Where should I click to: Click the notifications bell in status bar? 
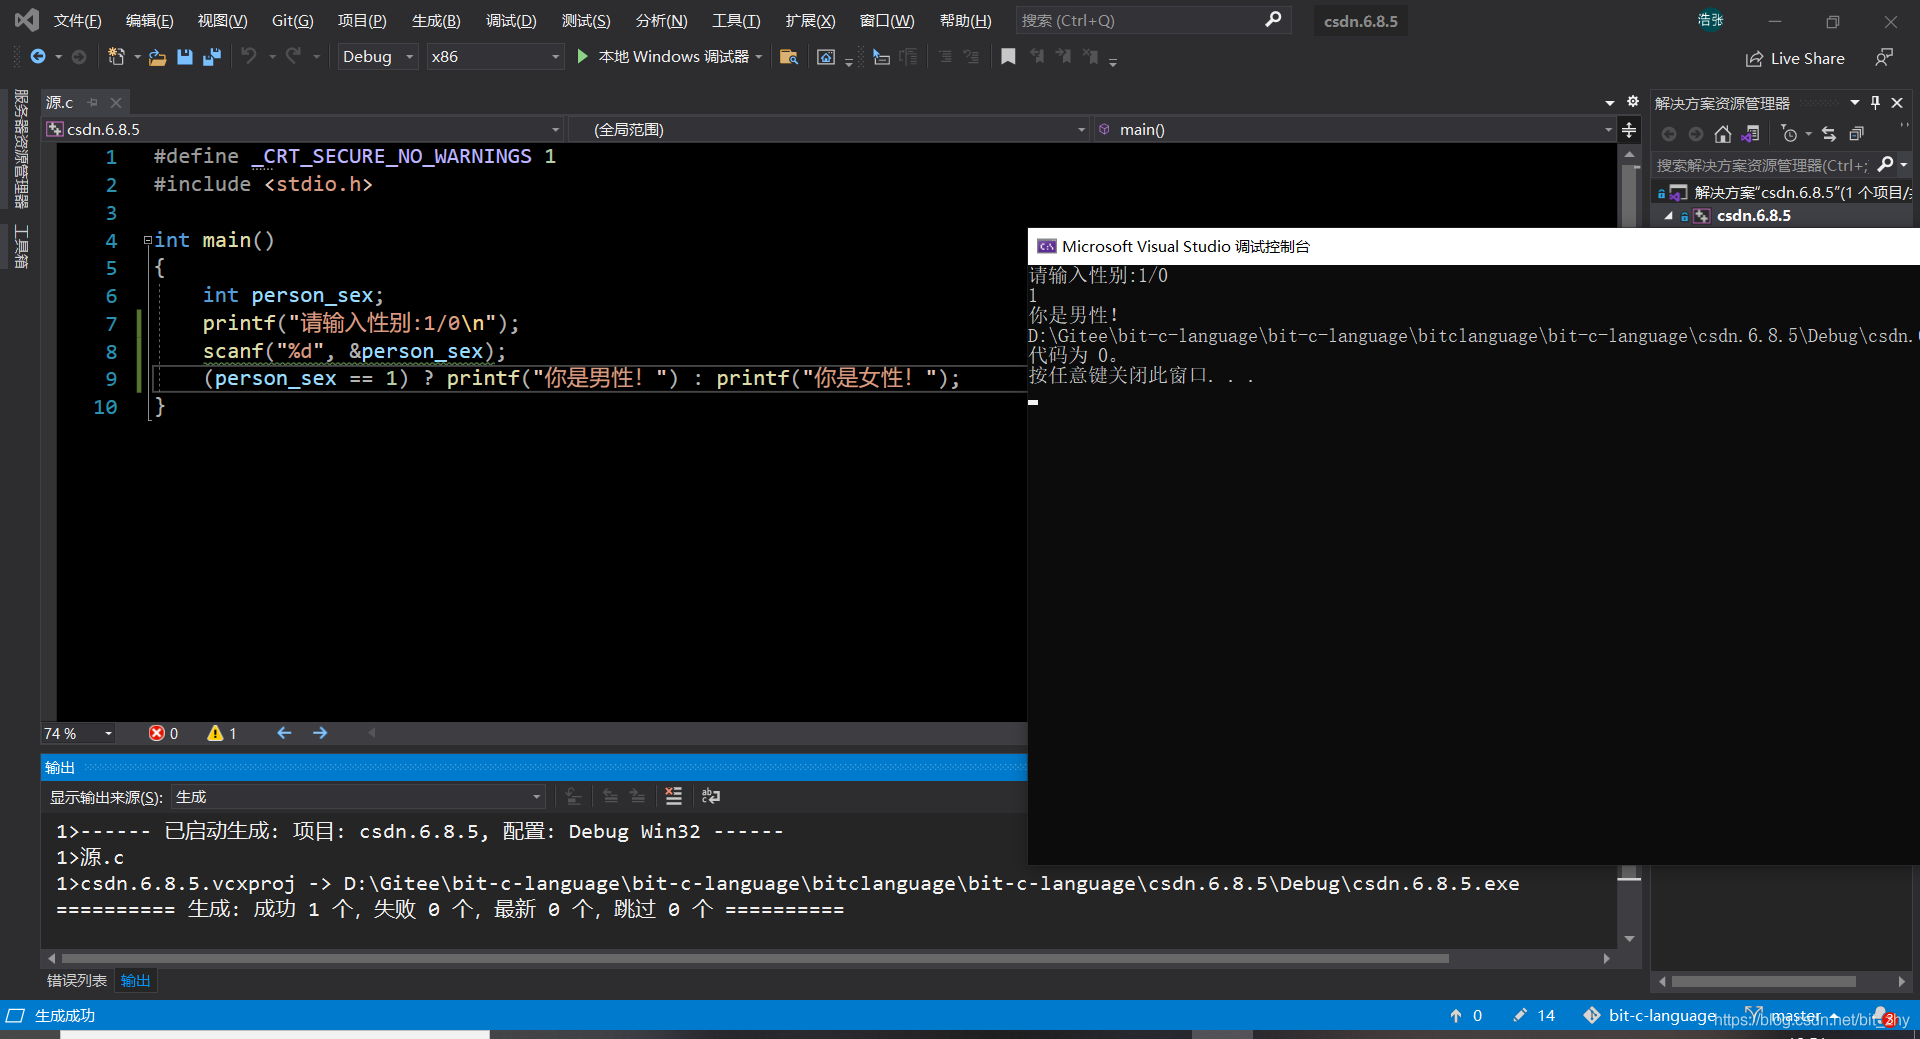click(1882, 1016)
